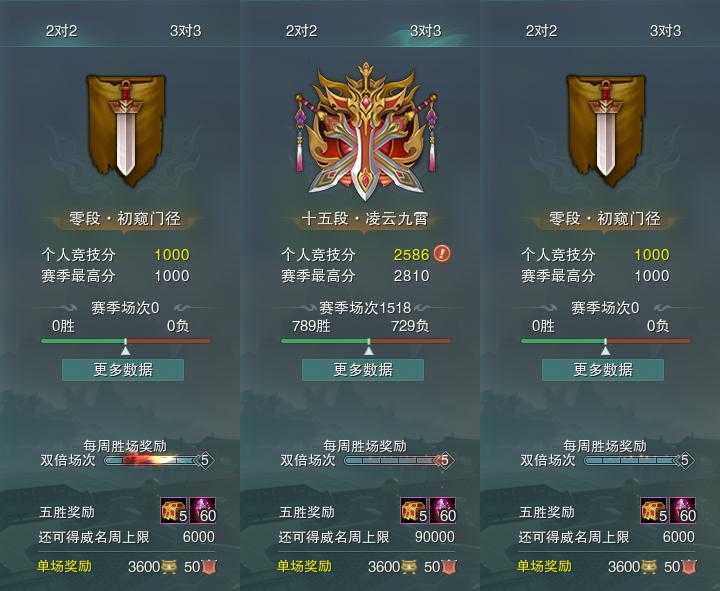This screenshot has height=591, width=720.
Task: Click the win-loss bar marker for 789胜 729负
Action: click(x=369, y=347)
